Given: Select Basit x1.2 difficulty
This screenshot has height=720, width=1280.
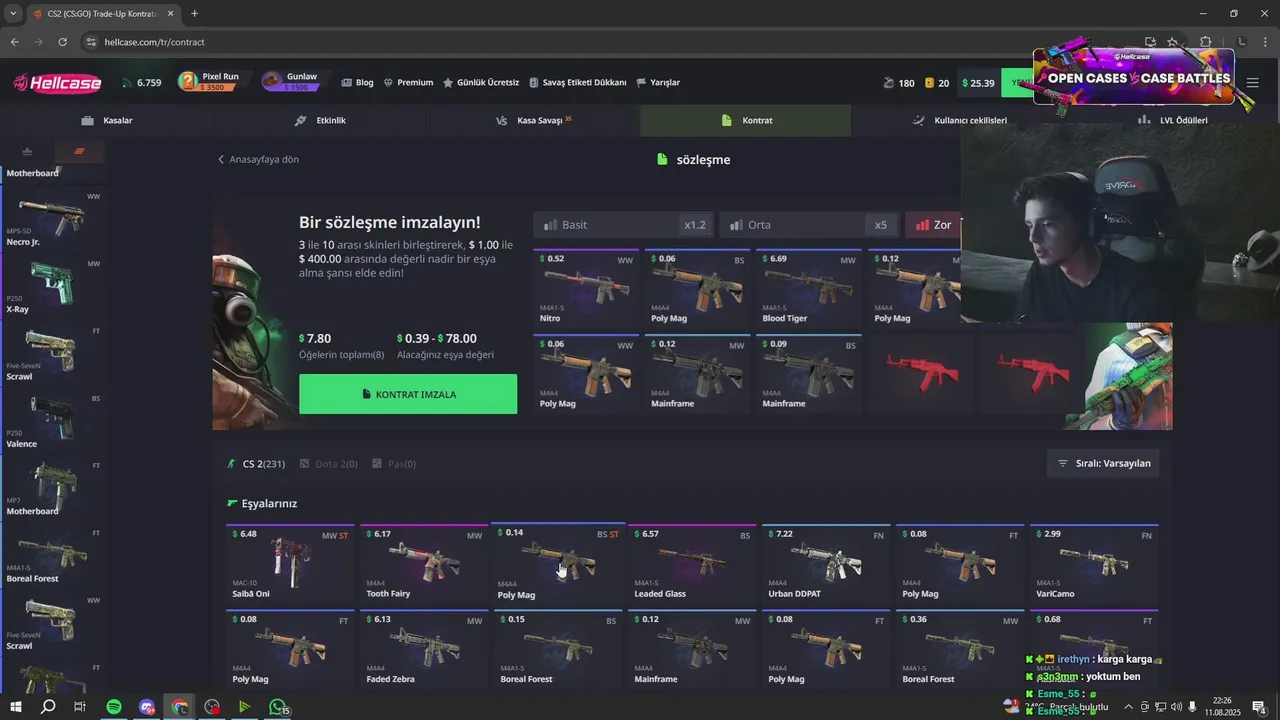Looking at the screenshot, I should click(623, 225).
